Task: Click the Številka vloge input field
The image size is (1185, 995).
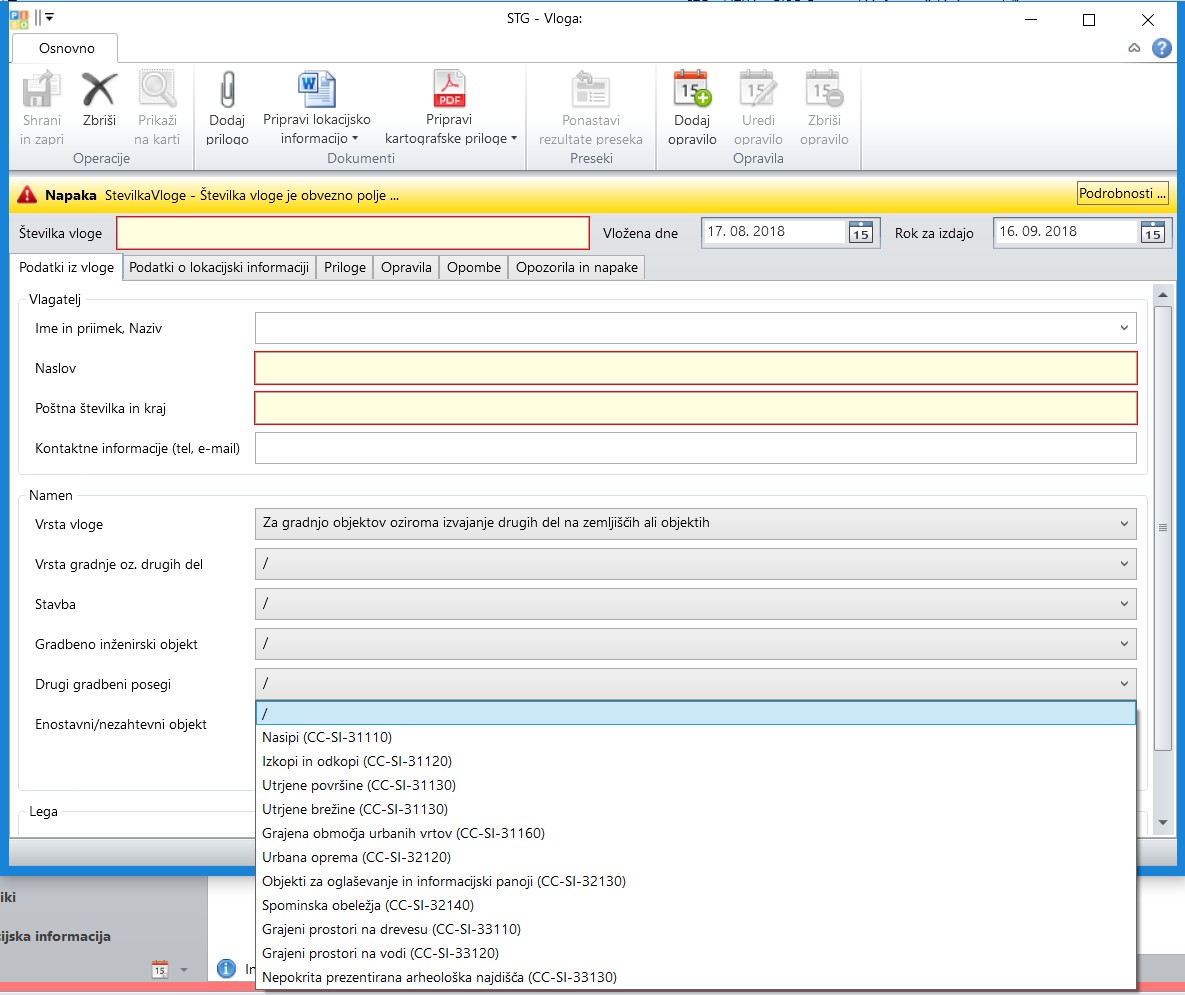Action: 353,233
